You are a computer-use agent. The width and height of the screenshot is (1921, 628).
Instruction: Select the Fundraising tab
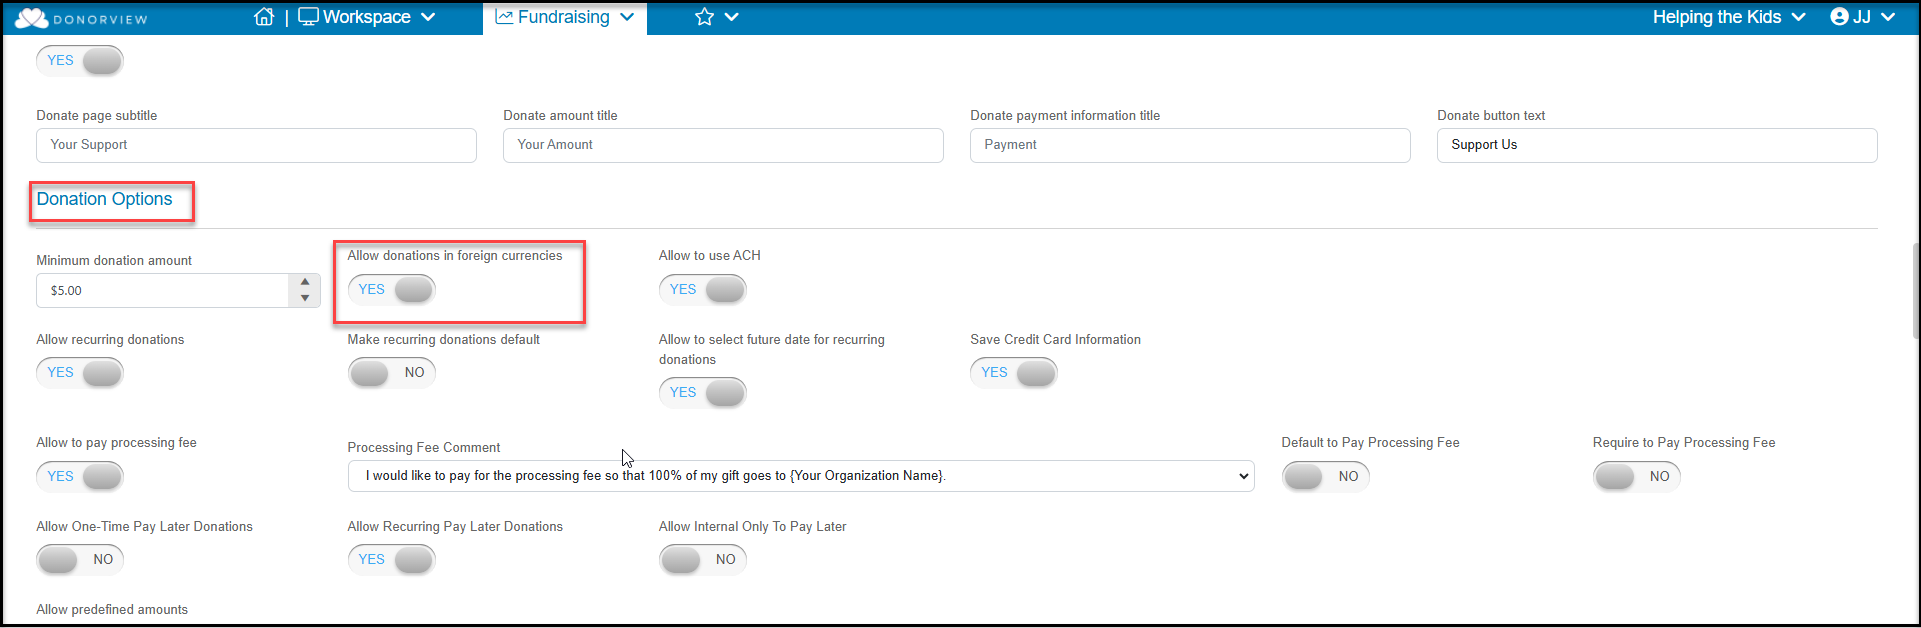[x=565, y=17]
